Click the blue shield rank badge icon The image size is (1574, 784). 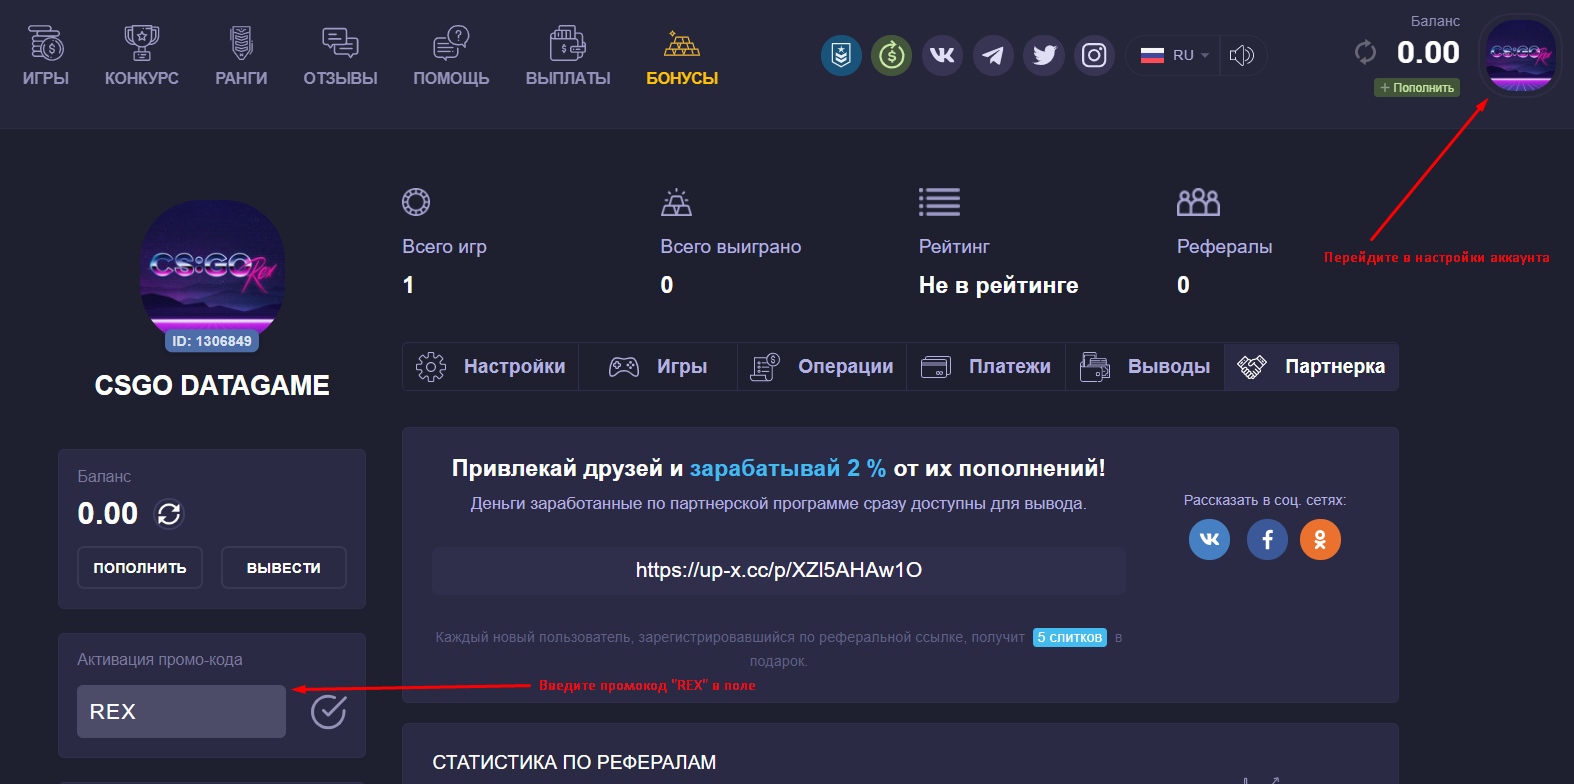[841, 55]
